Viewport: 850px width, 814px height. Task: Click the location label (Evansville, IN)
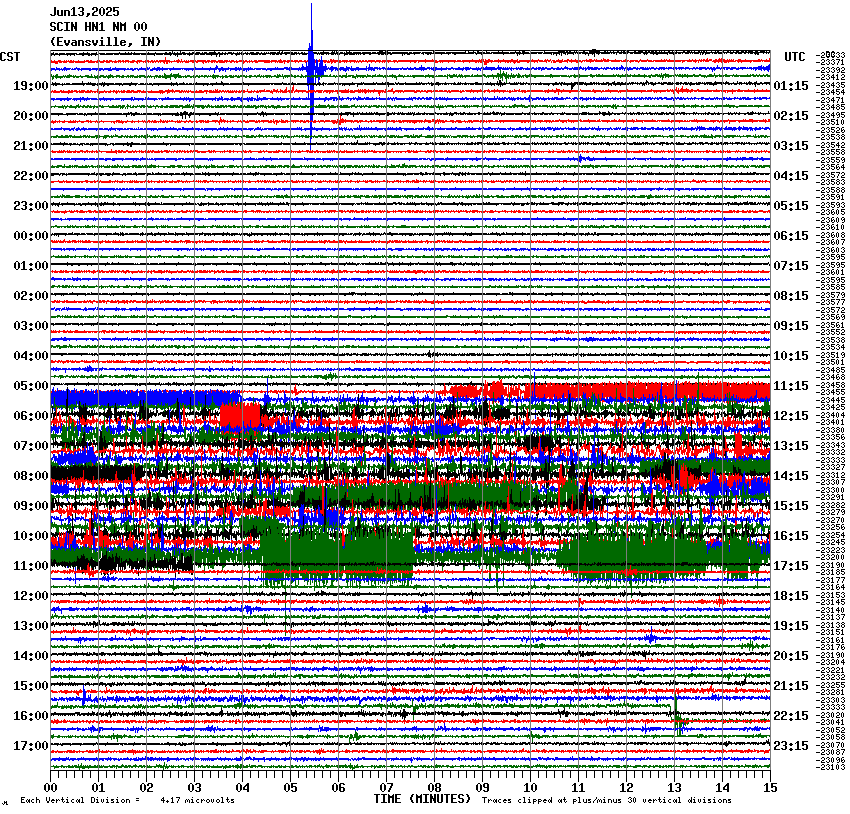point(105,42)
